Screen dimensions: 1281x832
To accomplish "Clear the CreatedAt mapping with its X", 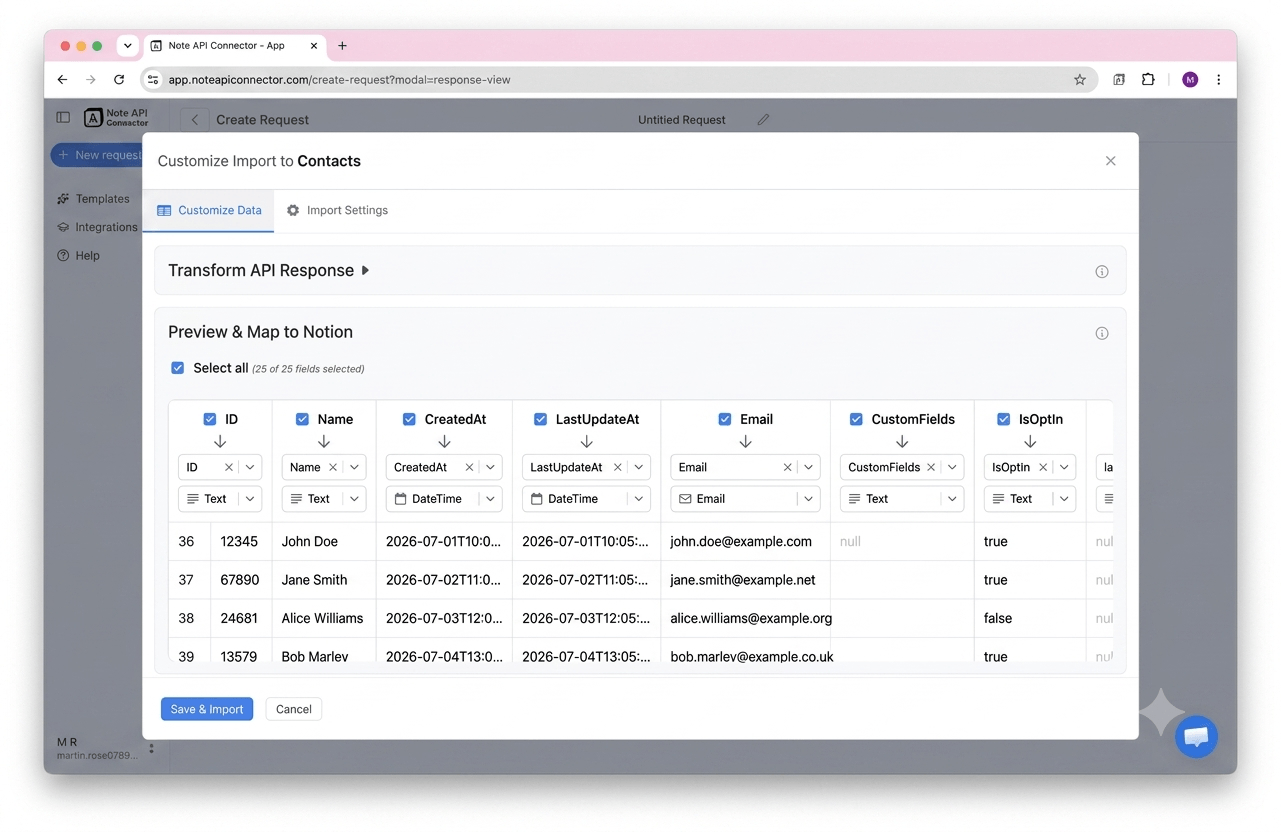I will point(469,467).
